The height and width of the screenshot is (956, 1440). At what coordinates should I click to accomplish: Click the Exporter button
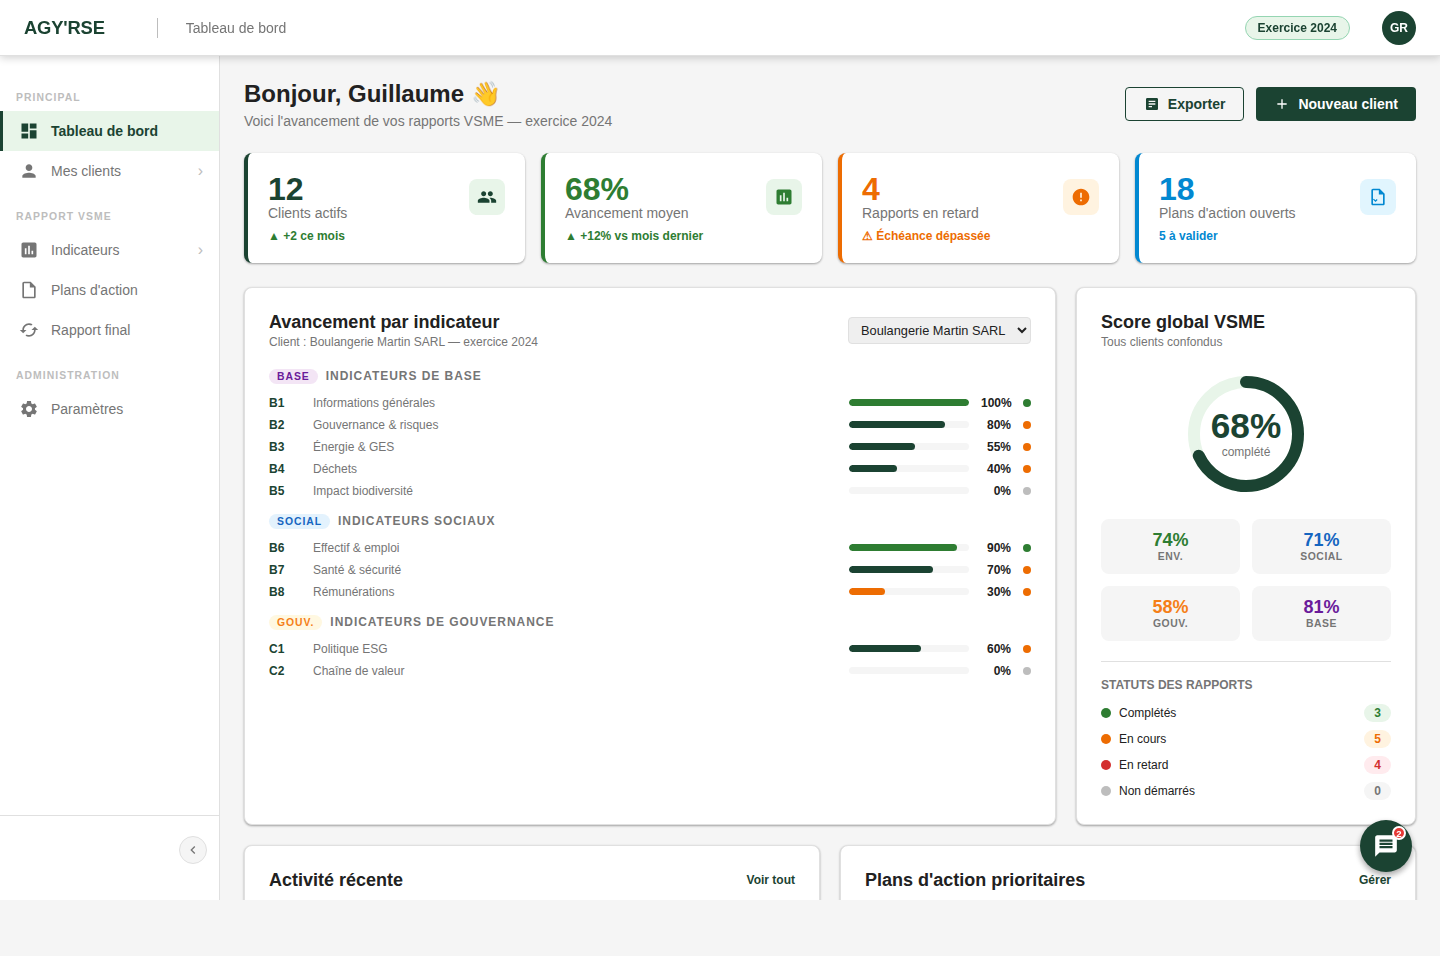(1184, 104)
